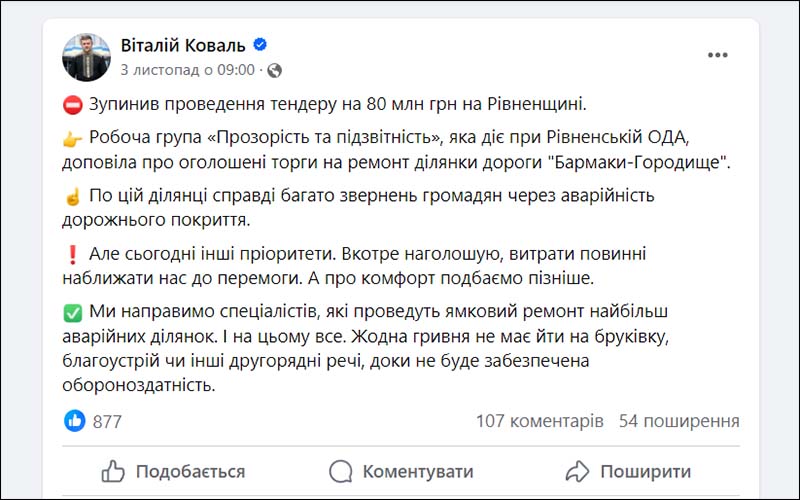Click the globe public audience icon
This screenshot has height=500, width=800.
pos(274,70)
